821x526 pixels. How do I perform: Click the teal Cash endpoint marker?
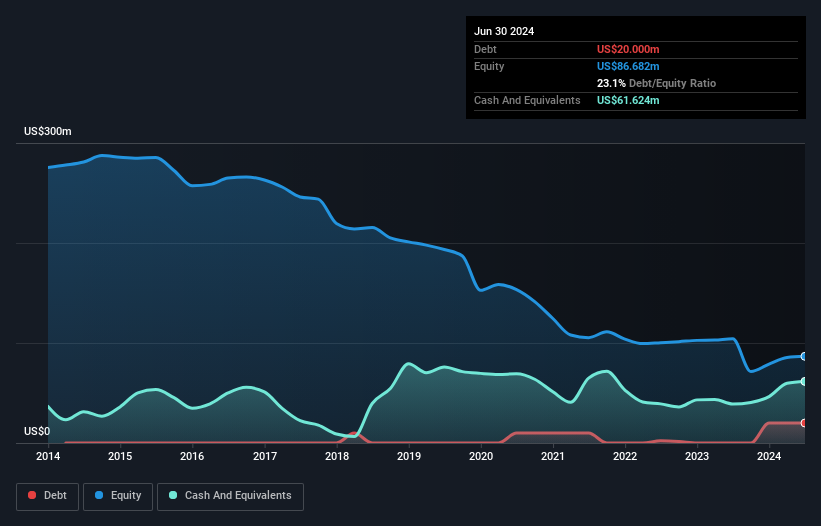click(x=804, y=381)
